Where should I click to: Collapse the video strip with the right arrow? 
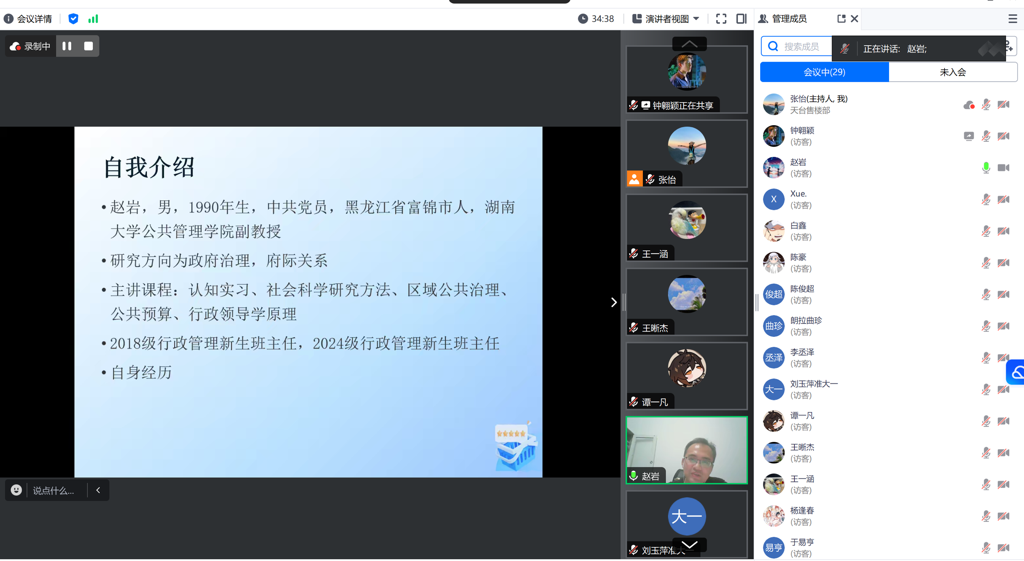pos(614,302)
